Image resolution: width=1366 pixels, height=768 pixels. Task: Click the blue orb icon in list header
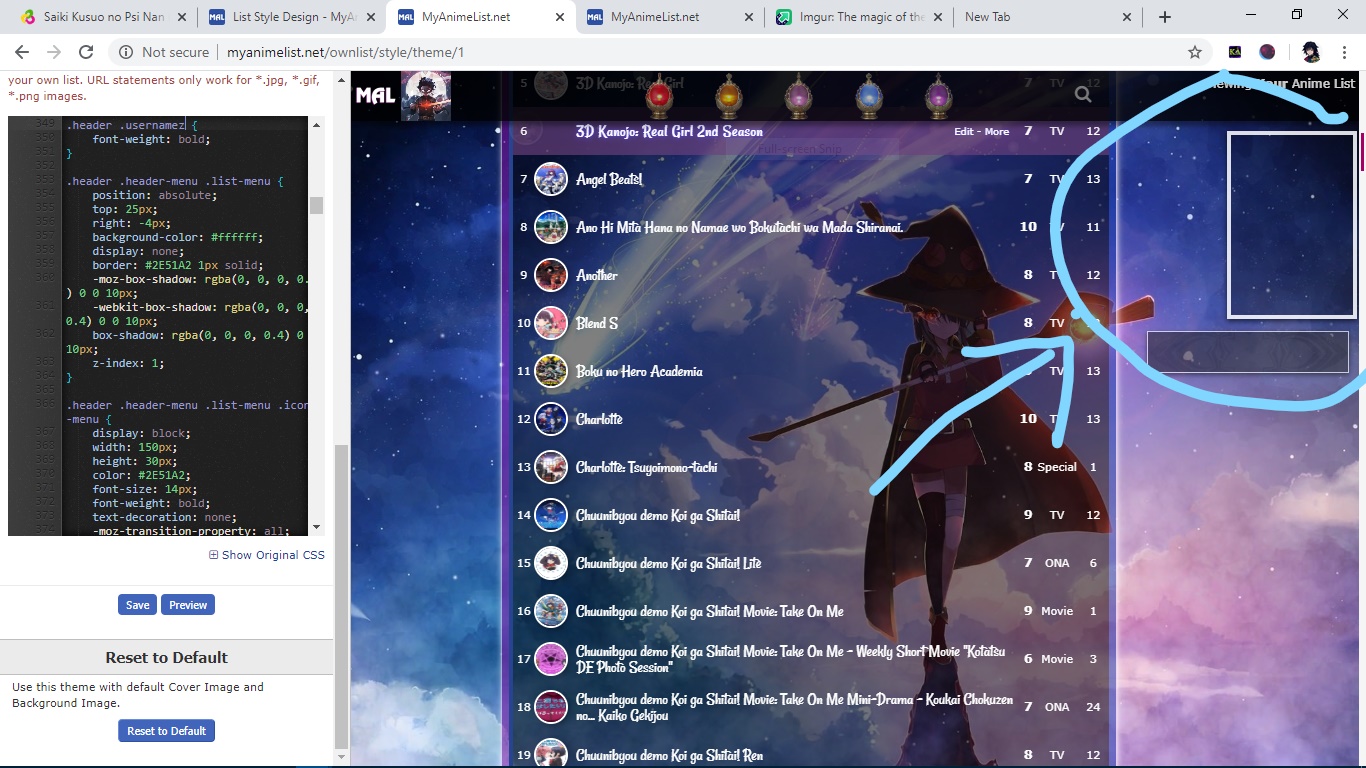pyautogui.click(x=869, y=98)
